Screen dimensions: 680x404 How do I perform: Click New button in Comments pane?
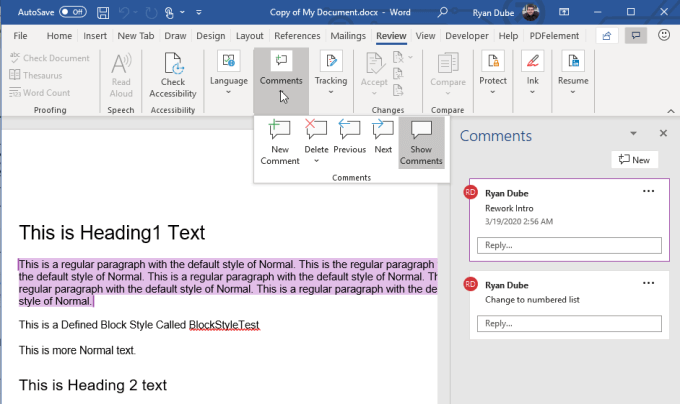pos(635,160)
